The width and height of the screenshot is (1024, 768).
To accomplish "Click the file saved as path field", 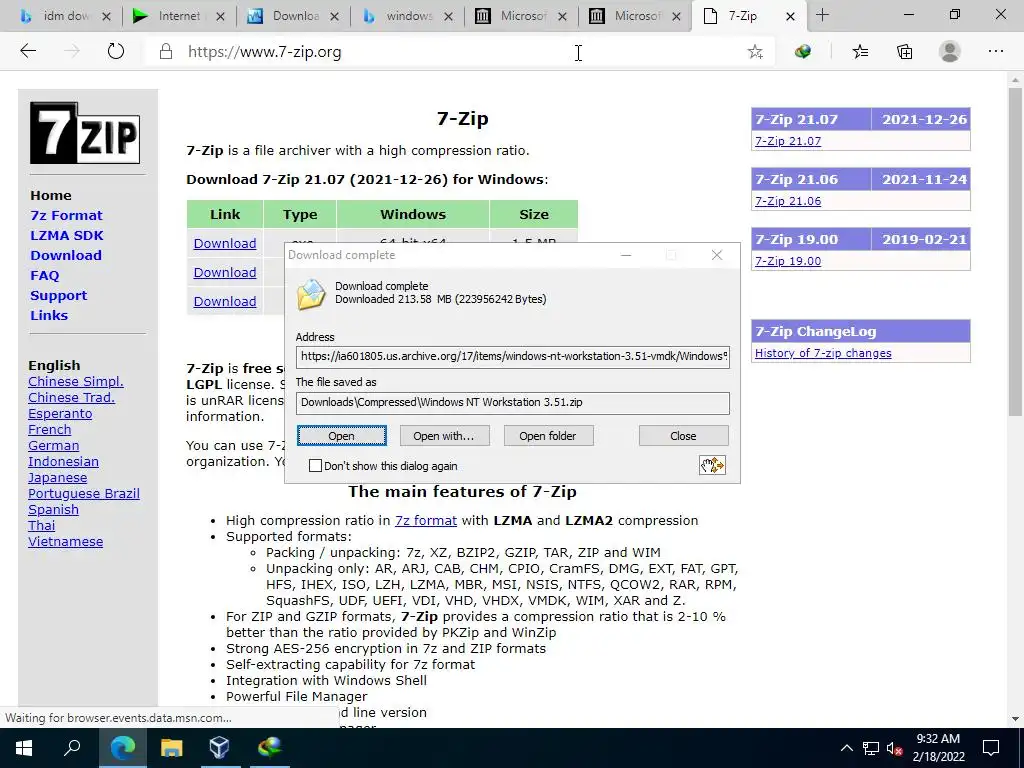I will pos(513,403).
